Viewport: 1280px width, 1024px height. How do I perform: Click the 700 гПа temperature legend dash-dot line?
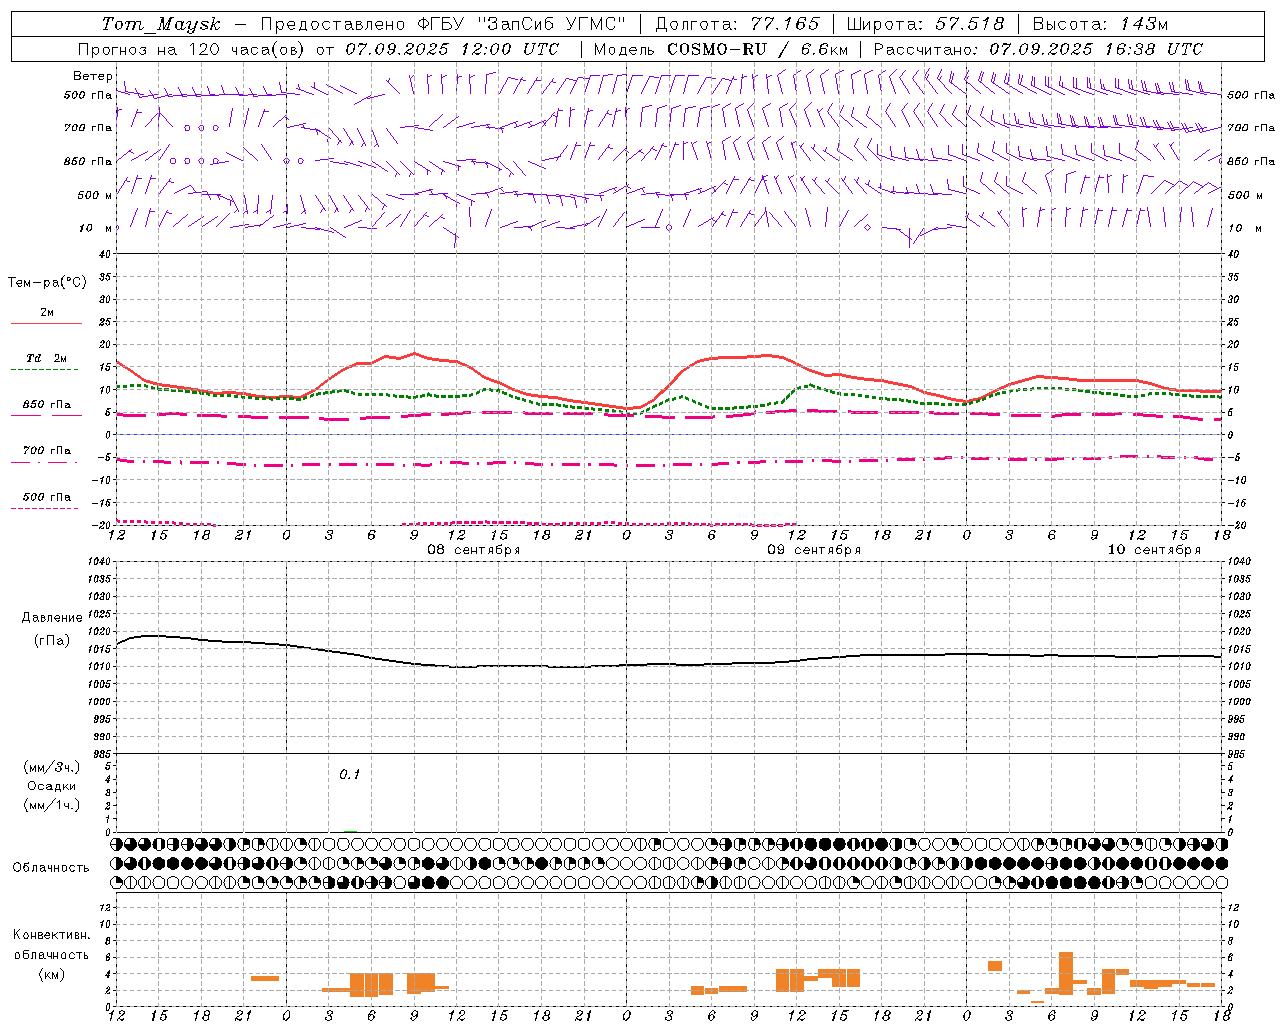44,463
